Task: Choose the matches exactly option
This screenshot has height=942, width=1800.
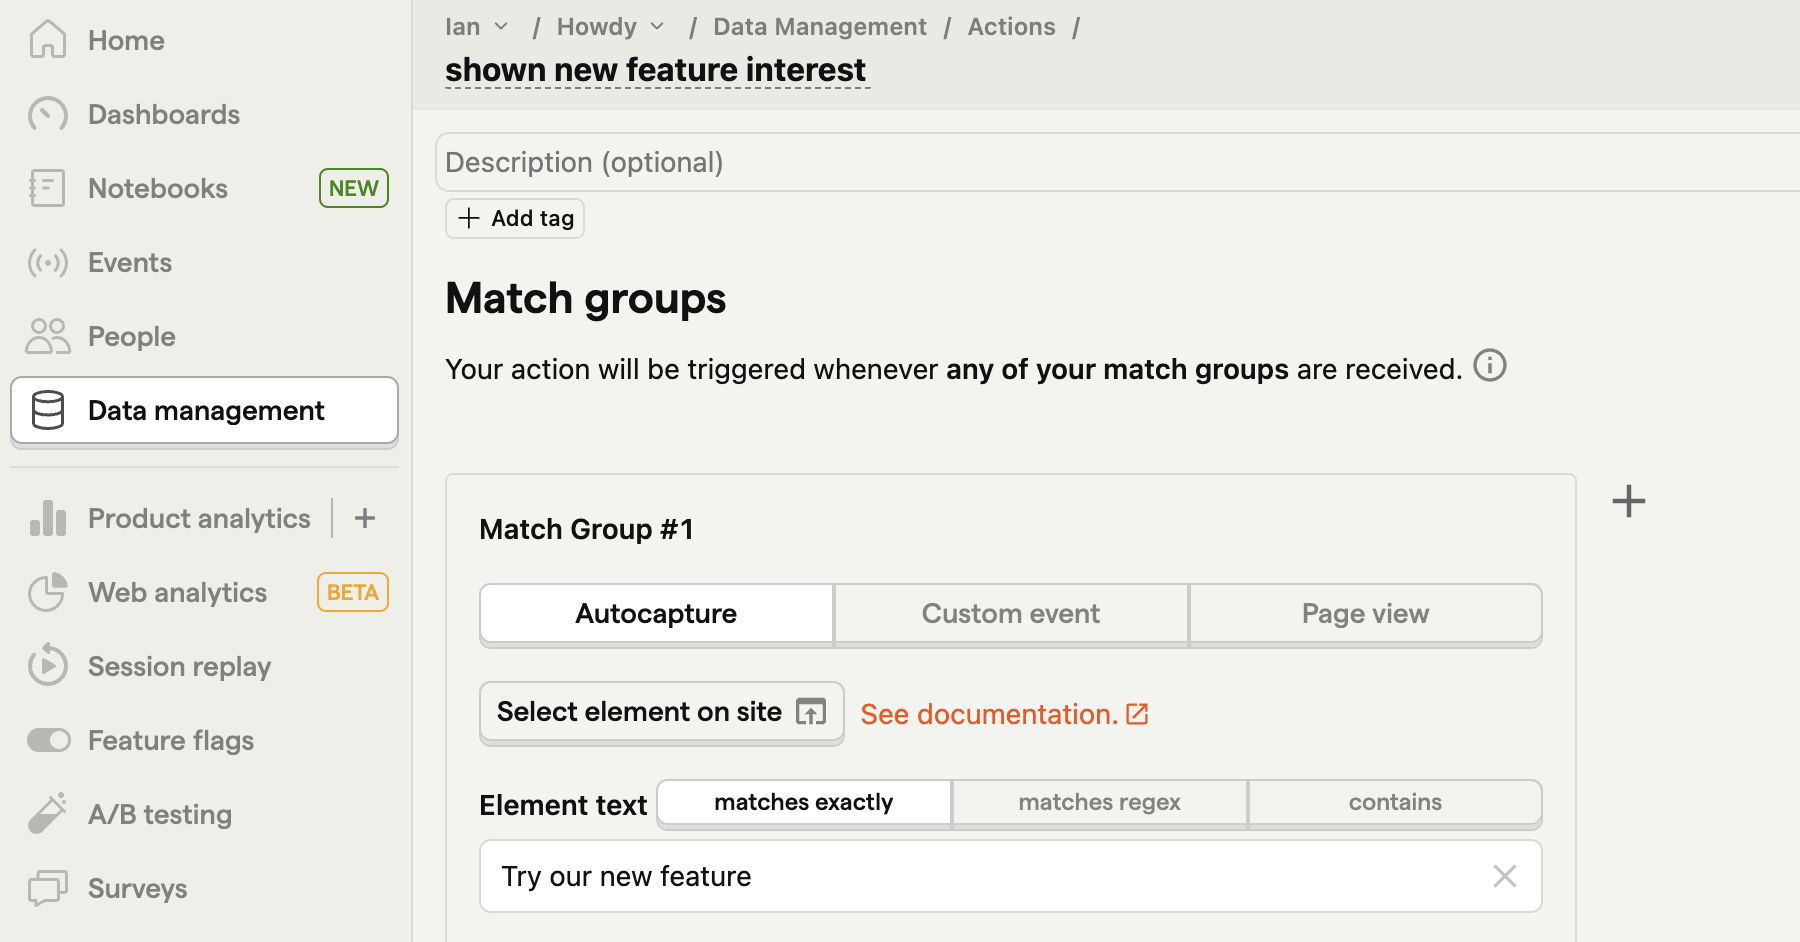Action: coord(804,802)
